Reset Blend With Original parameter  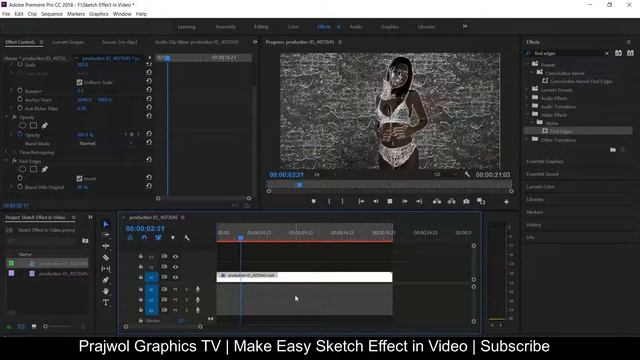(149, 186)
